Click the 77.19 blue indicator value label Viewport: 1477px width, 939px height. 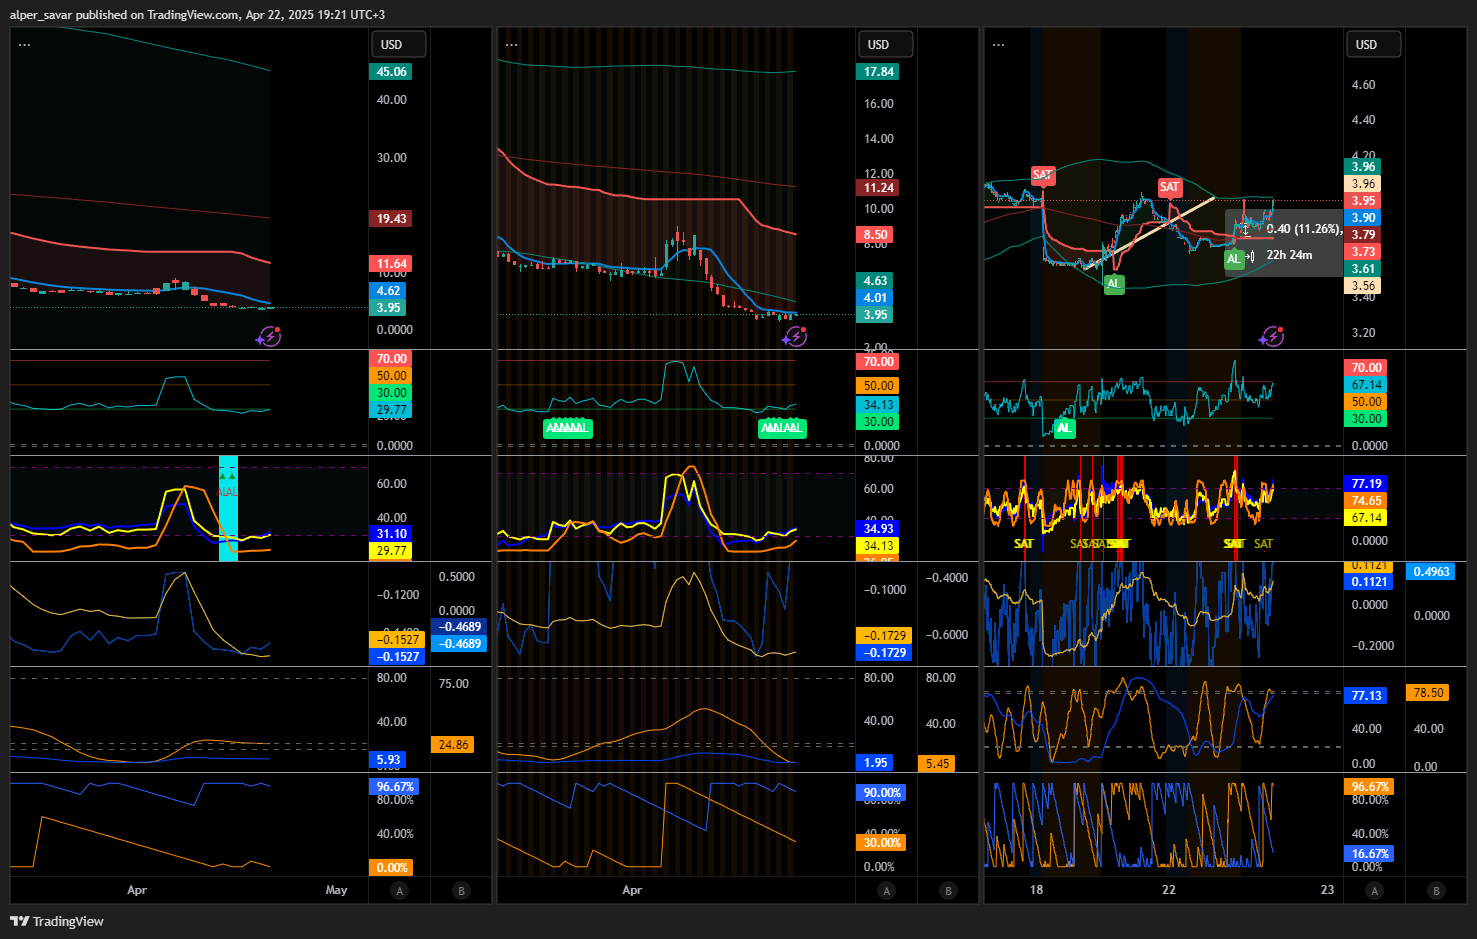pyautogui.click(x=1367, y=484)
